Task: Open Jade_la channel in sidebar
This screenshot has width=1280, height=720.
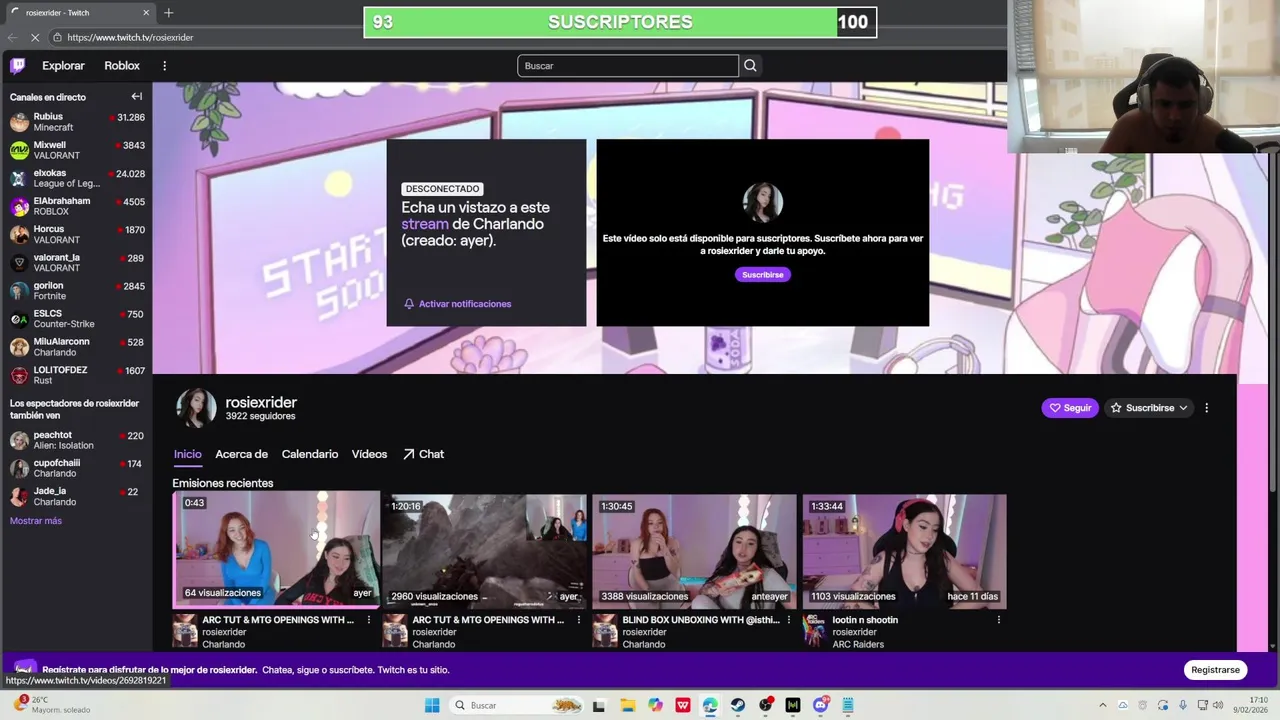Action: coord(77,496)
